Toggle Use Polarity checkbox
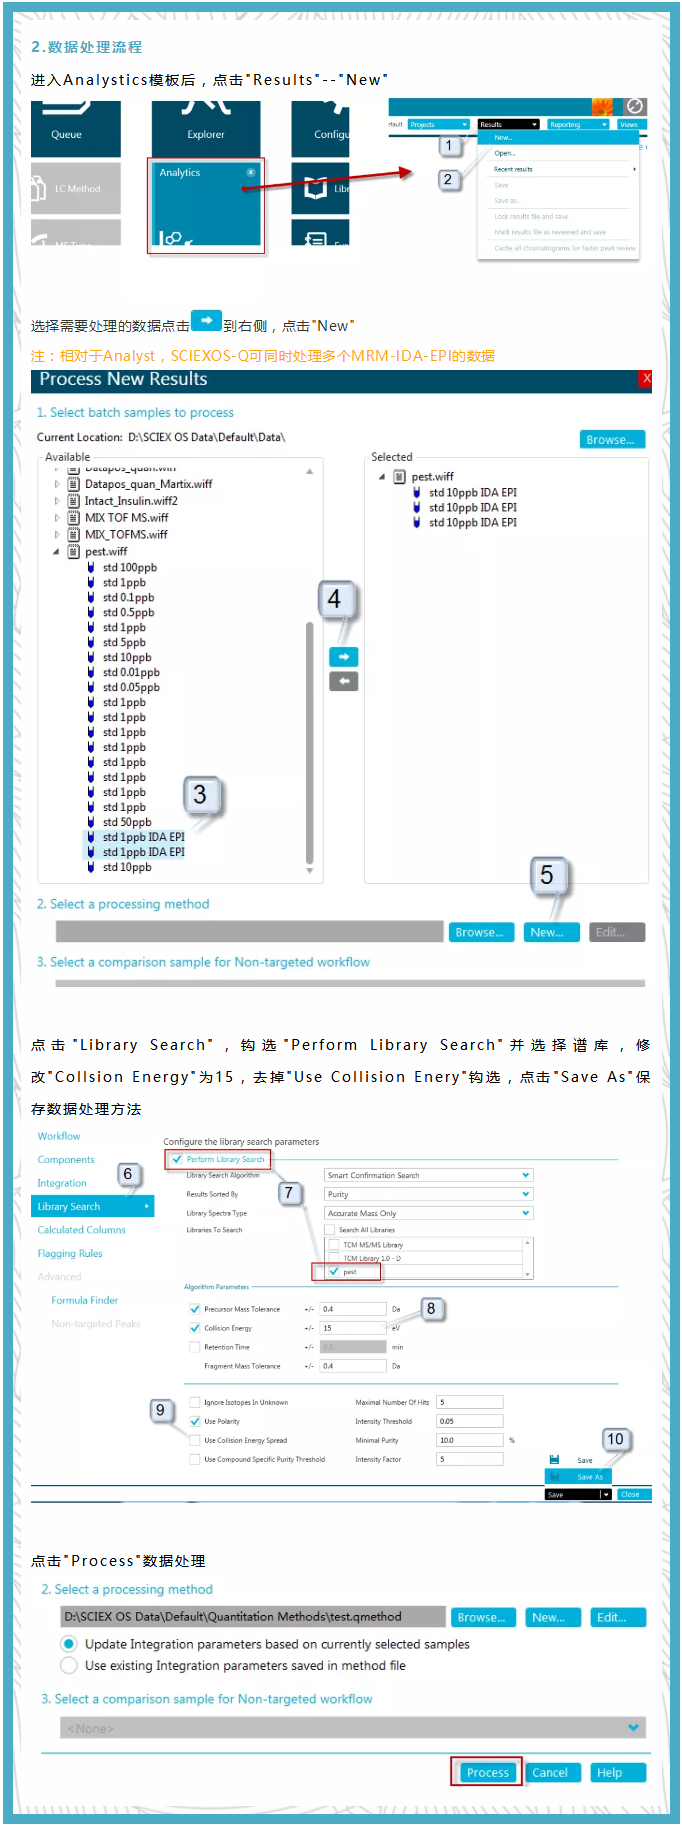The height and width of the screenshot is (1828, 682). (x=195, y=1421)
